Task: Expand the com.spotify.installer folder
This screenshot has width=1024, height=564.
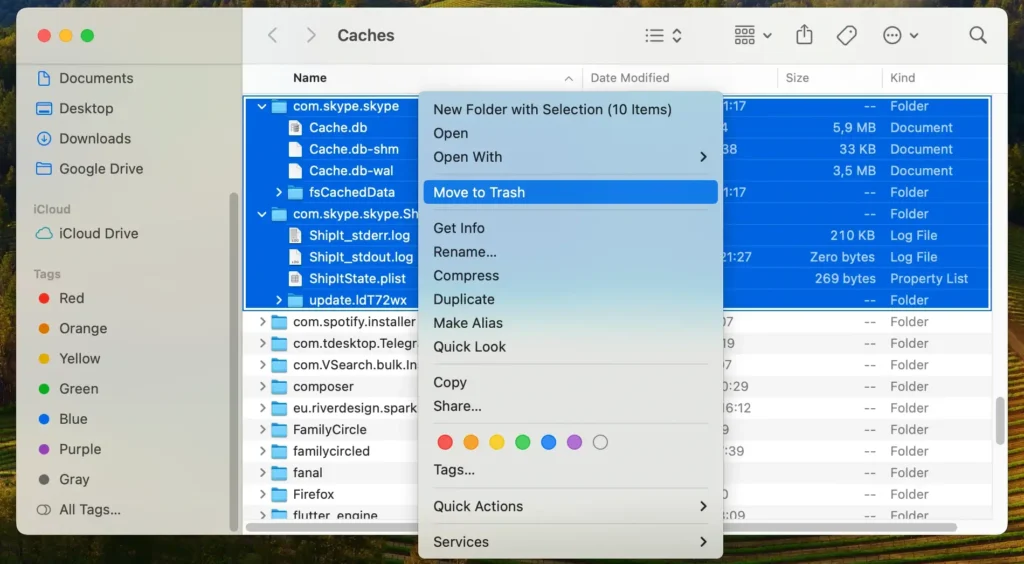Action: click(x=263, y=322)
